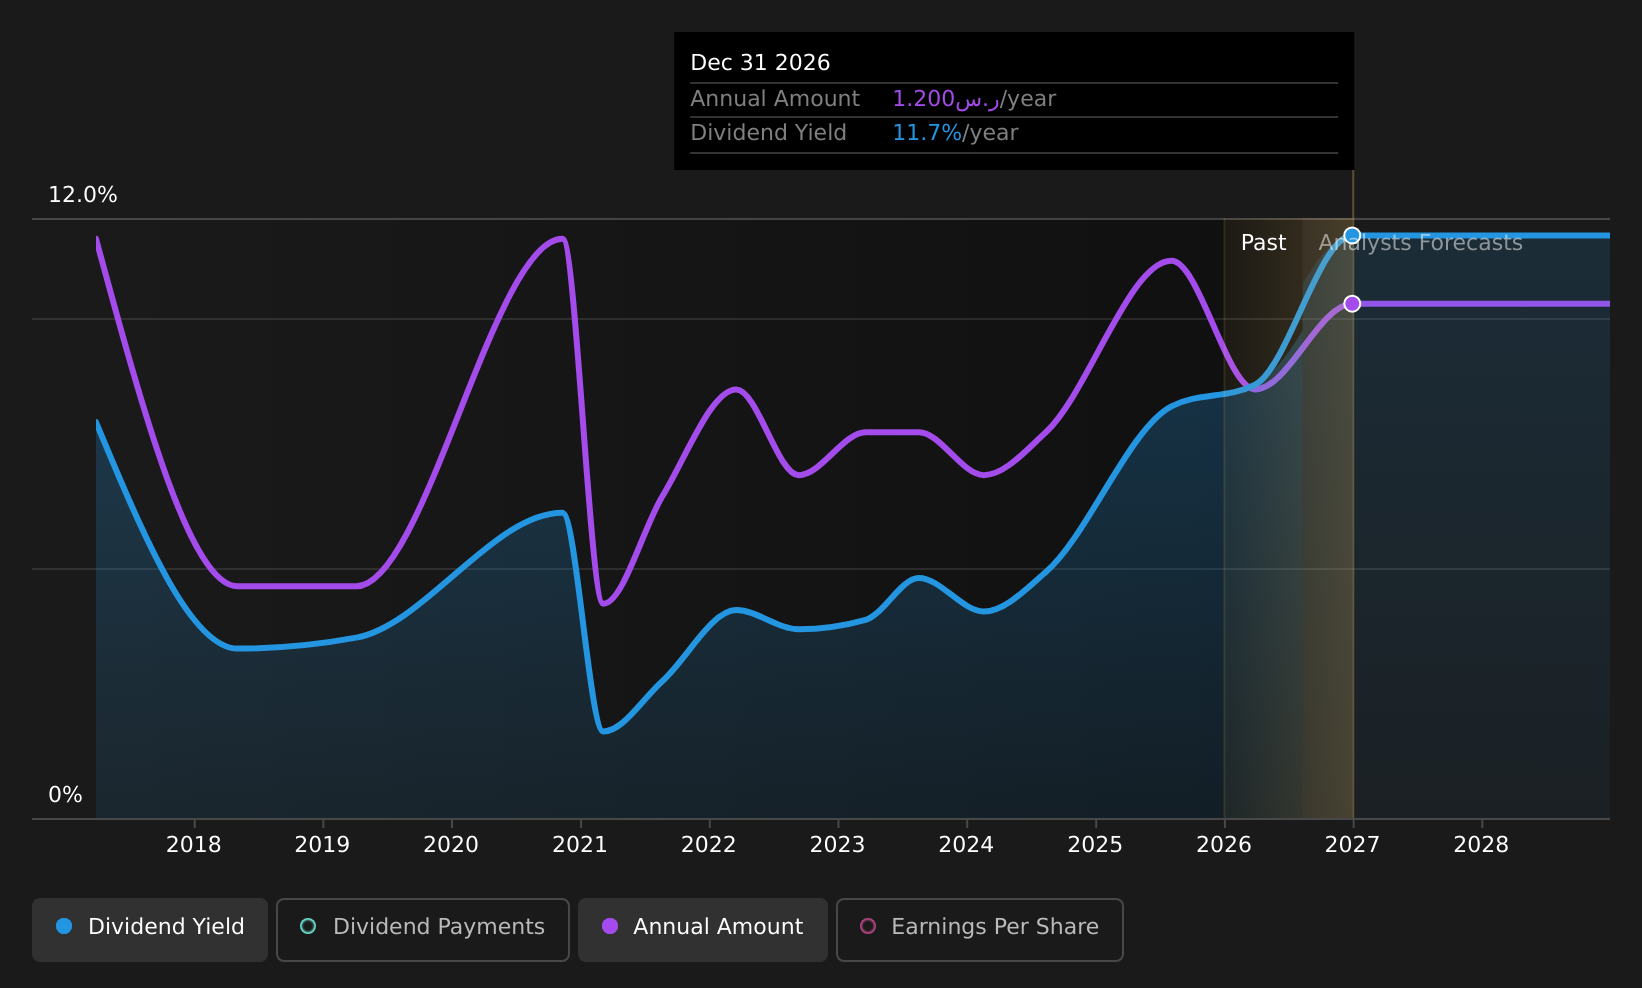The width and height of the screenshot is (1642, 988).
Task: Click the 2021 x-axis year label
Action: (580, 845)
